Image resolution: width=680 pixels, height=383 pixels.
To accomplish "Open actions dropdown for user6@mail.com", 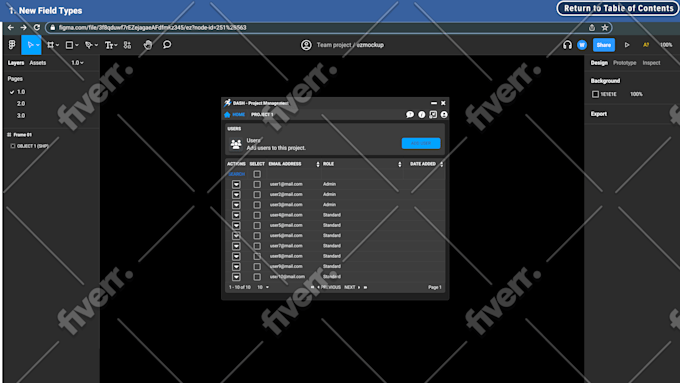I will coord(236,236).
